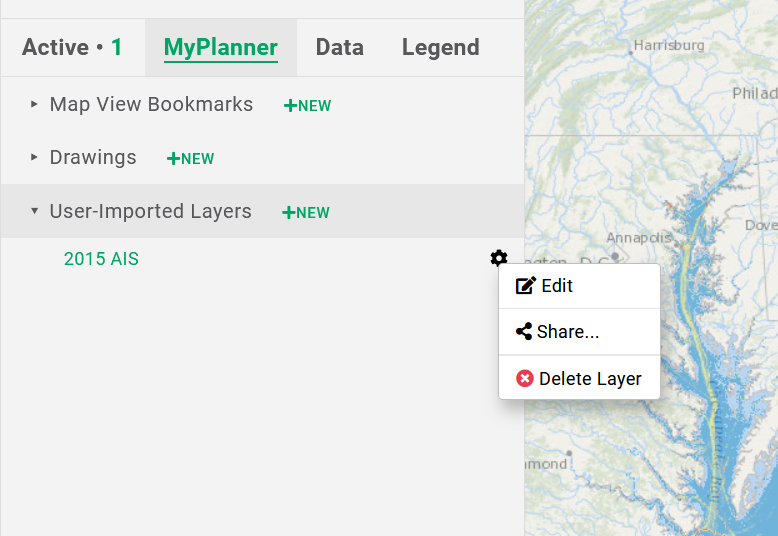The image size is (778, 536).
Task: Click the Annapolis label on the map
Action: [638, 238]
